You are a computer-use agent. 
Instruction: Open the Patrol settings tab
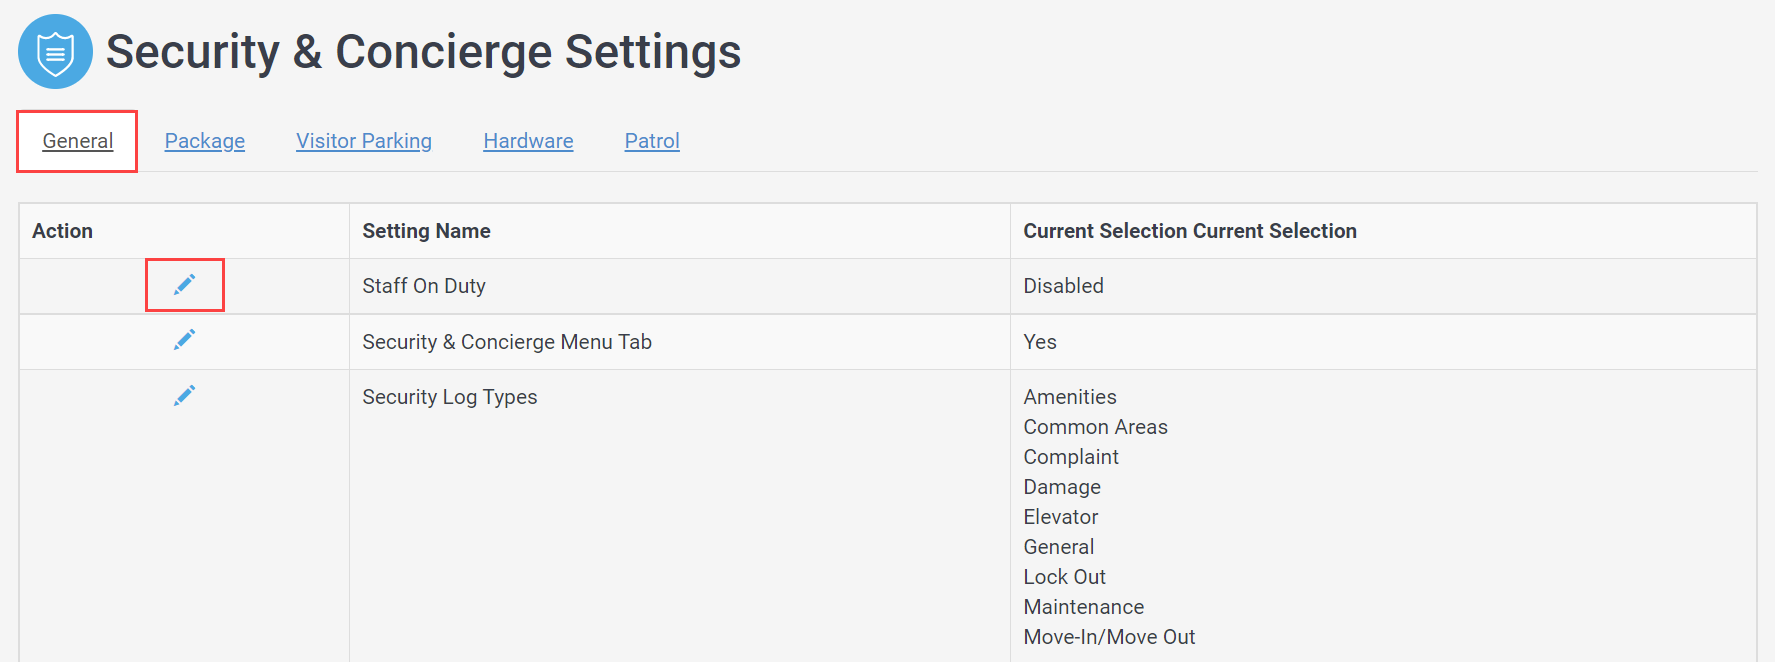point(652,141)
